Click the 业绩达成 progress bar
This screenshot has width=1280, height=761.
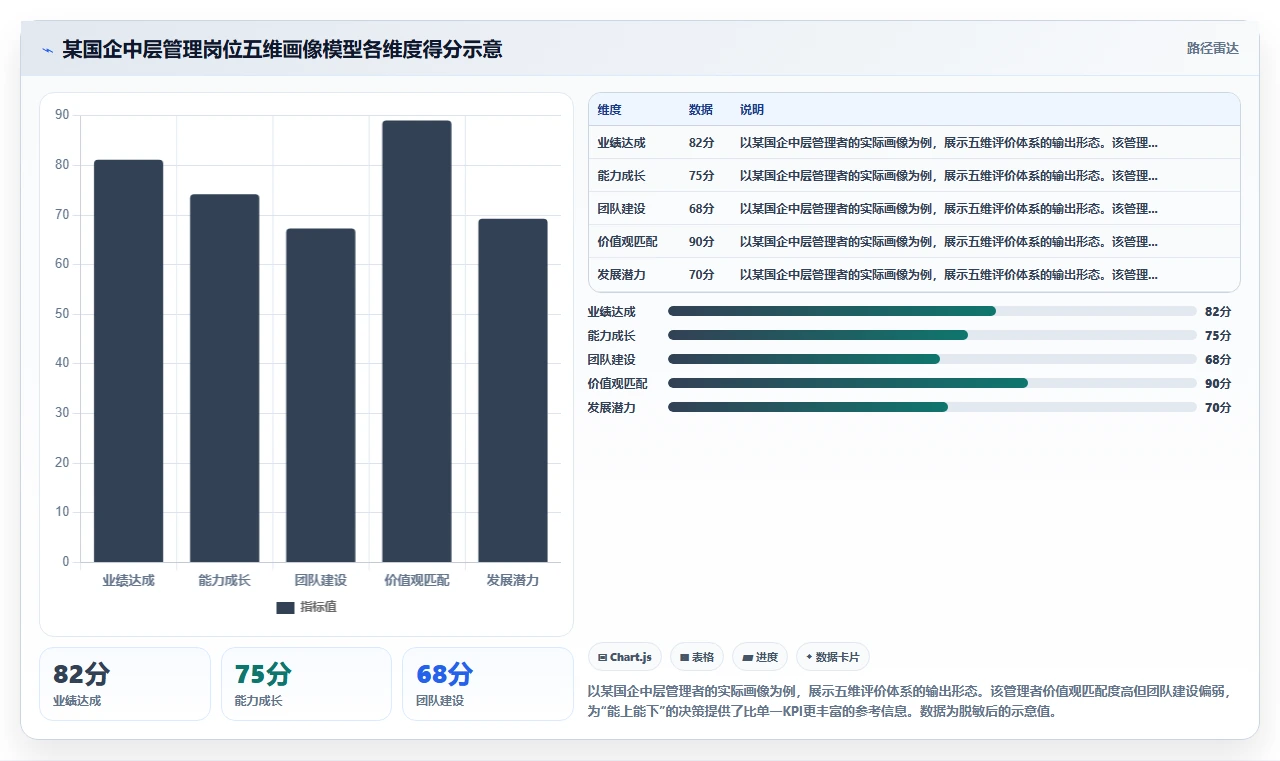(x=932, y=311)
